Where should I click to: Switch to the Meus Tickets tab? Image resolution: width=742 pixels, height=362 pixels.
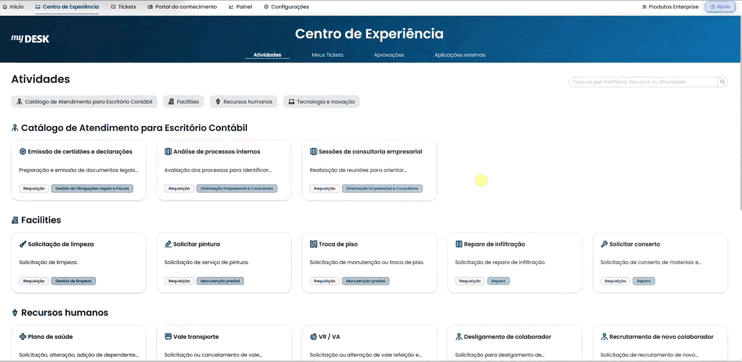tap(327, 55)
